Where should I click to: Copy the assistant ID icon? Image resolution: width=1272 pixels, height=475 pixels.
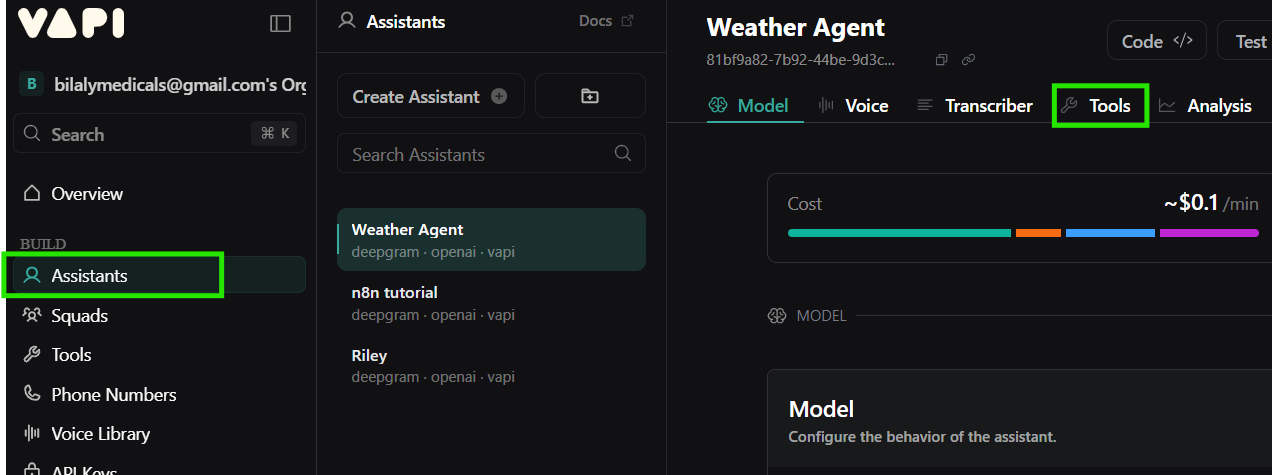(x=941, y=60)
